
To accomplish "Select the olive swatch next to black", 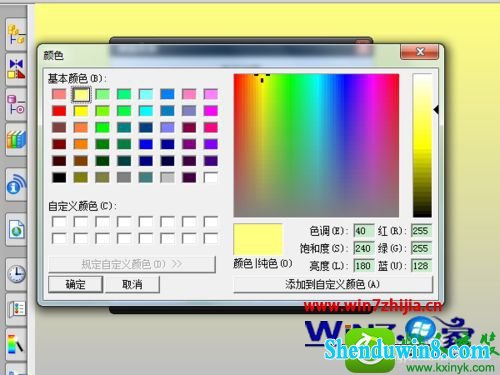I will click(81, 177).
